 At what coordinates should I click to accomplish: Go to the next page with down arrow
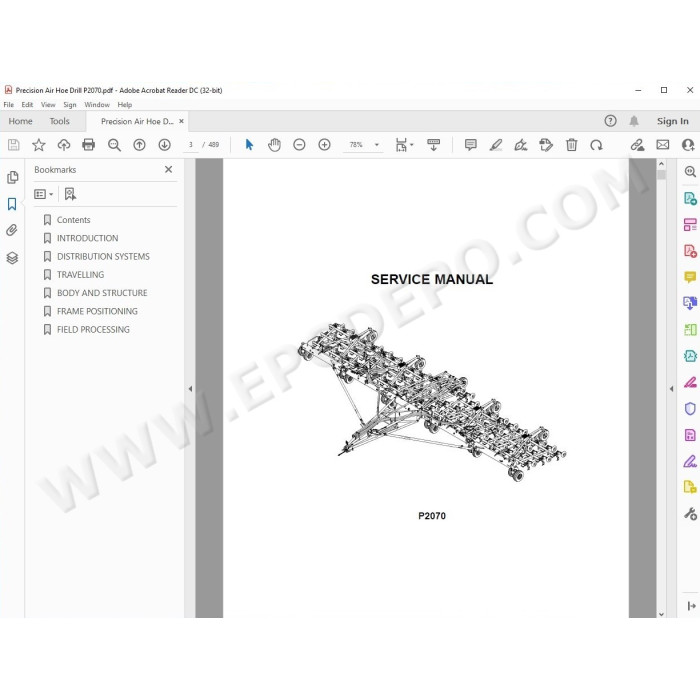click(164, 145)
